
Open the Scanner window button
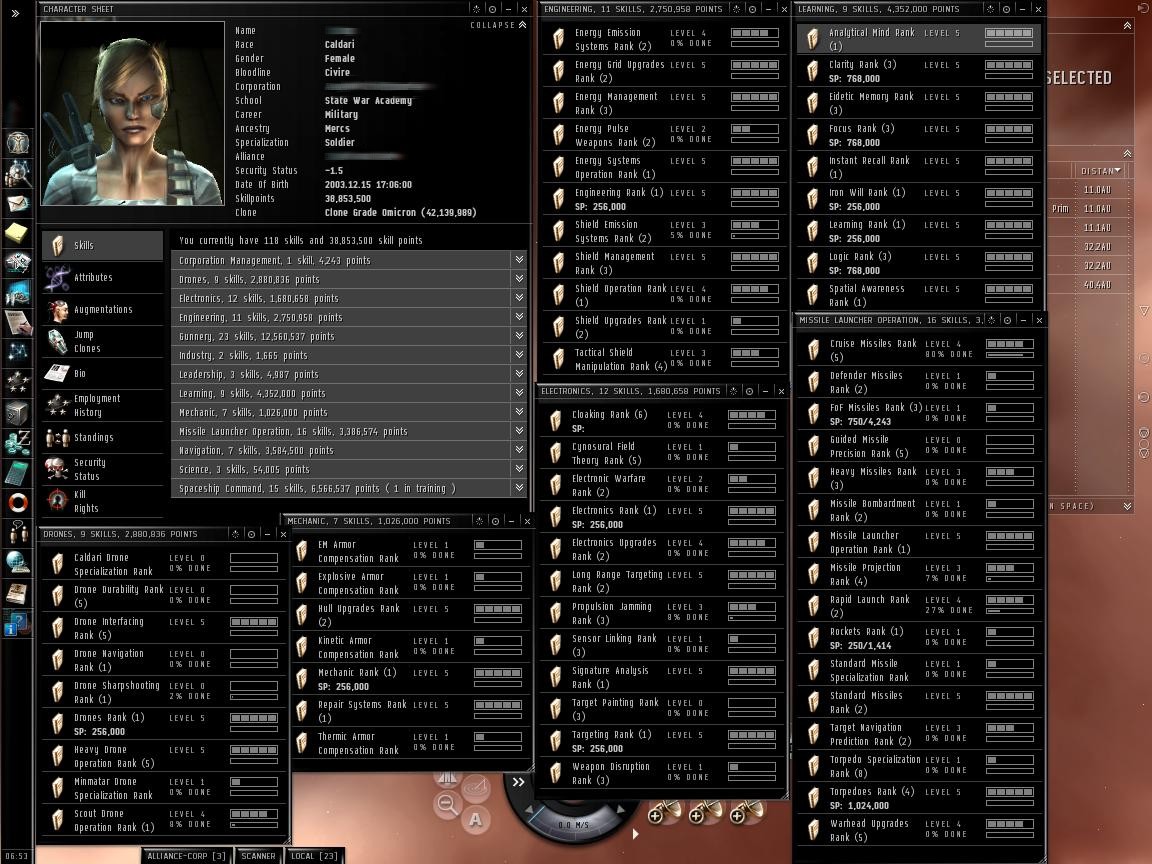(x=258, y=856)
